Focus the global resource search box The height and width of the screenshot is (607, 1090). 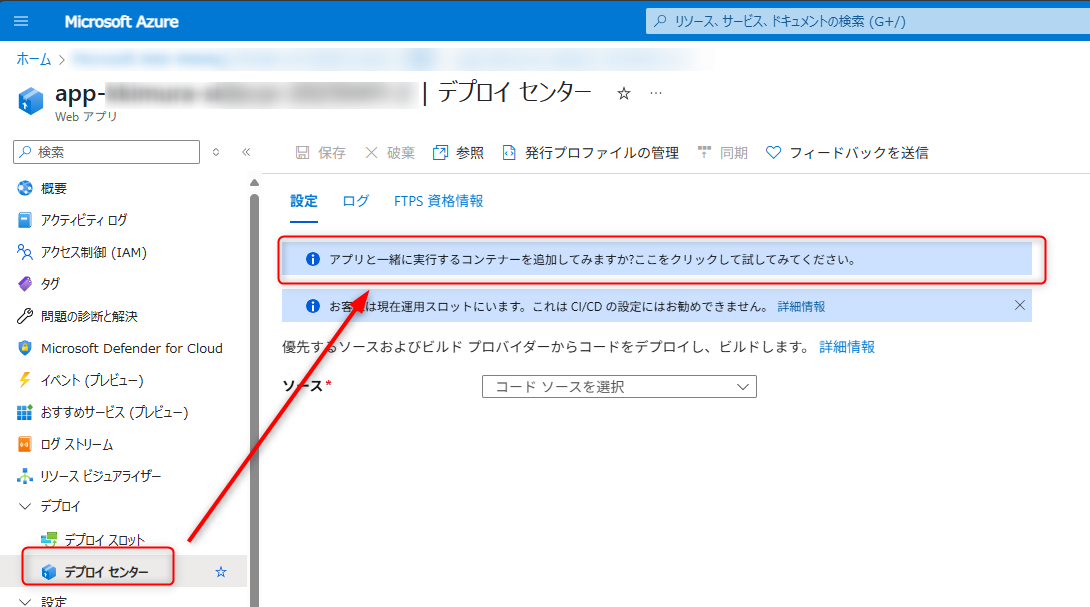tap(868, 21)
